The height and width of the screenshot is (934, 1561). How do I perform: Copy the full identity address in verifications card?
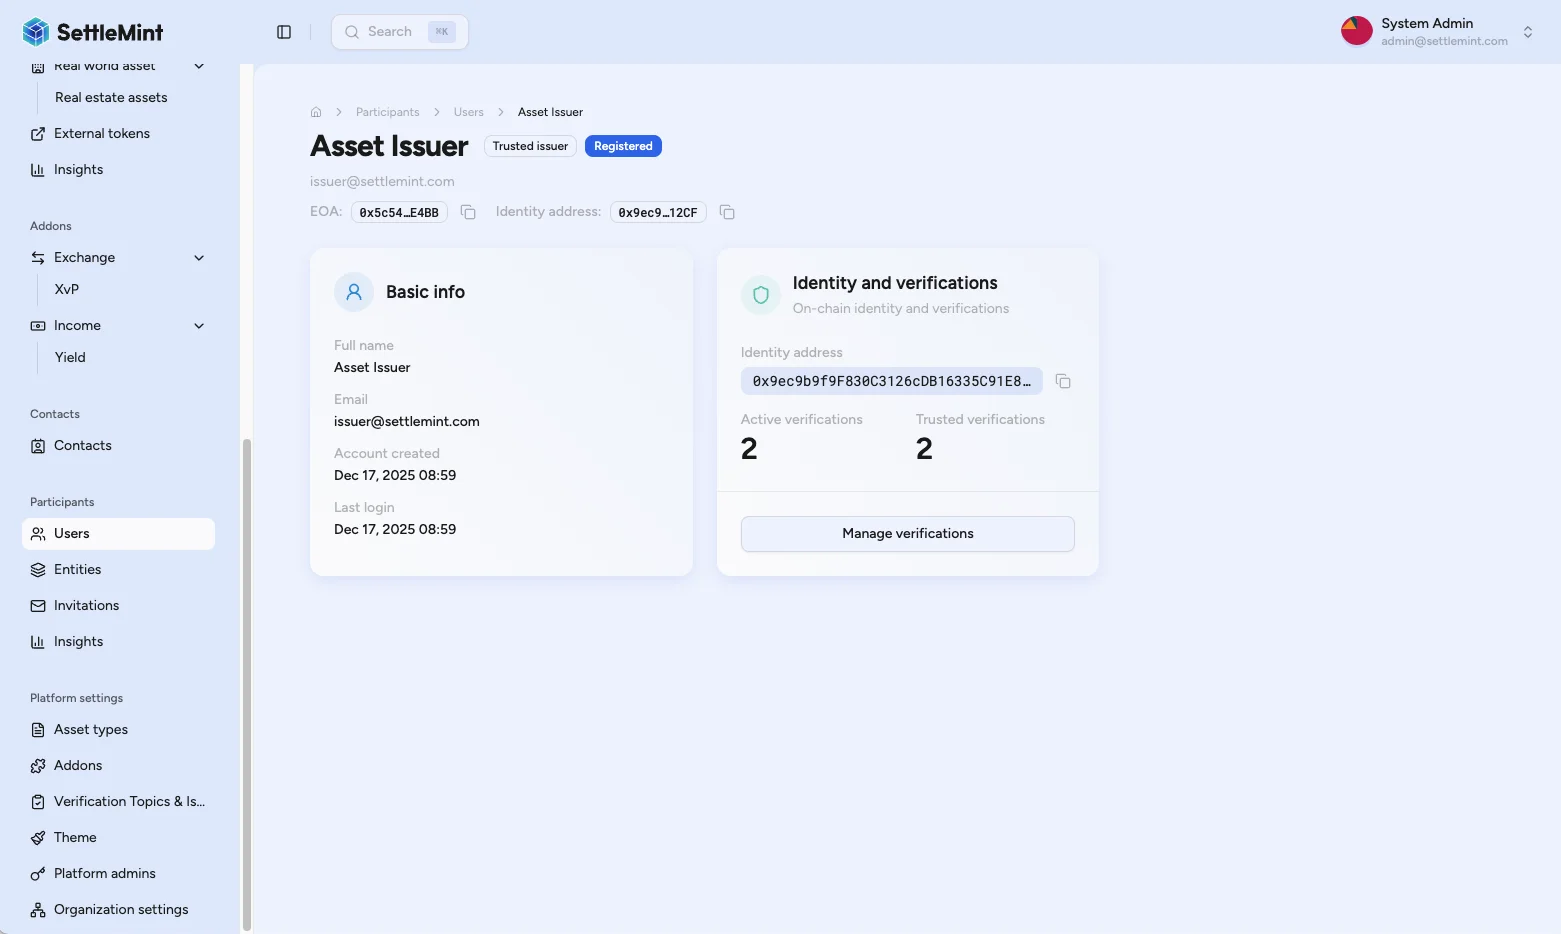pos(1063,381)
